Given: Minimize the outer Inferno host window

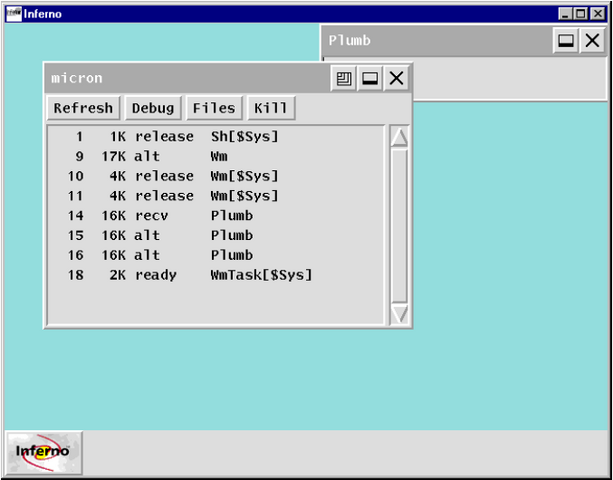Looking at the screenshot, I should tap(565, 14).
